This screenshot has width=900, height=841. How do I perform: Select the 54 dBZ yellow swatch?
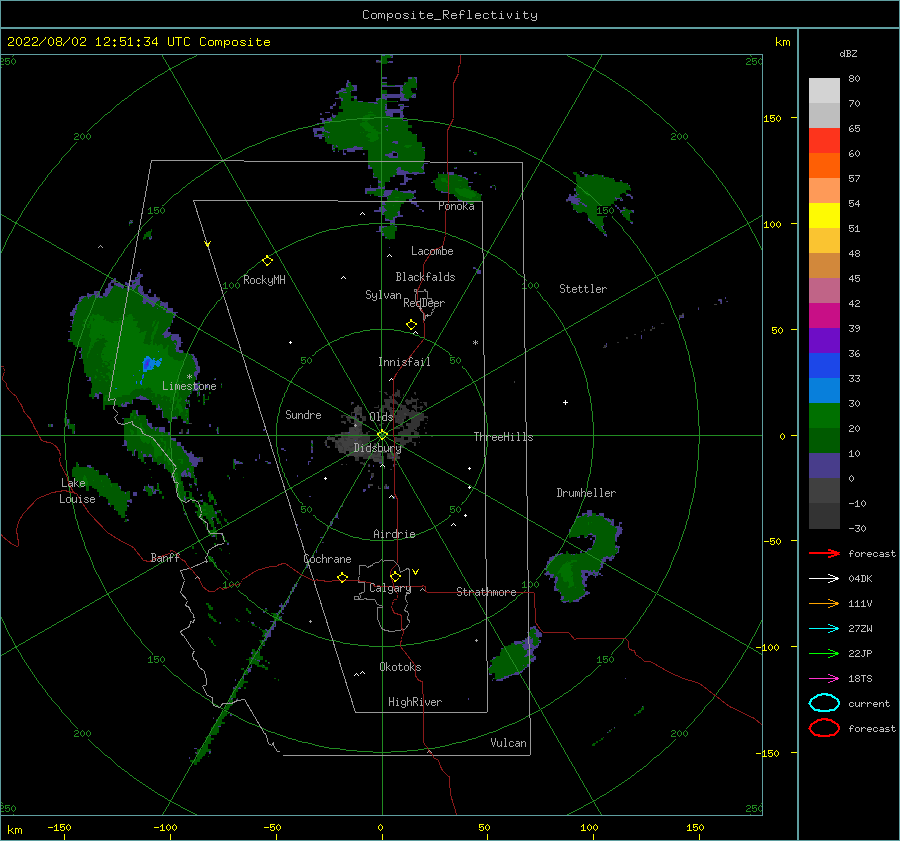pos(824,215)
